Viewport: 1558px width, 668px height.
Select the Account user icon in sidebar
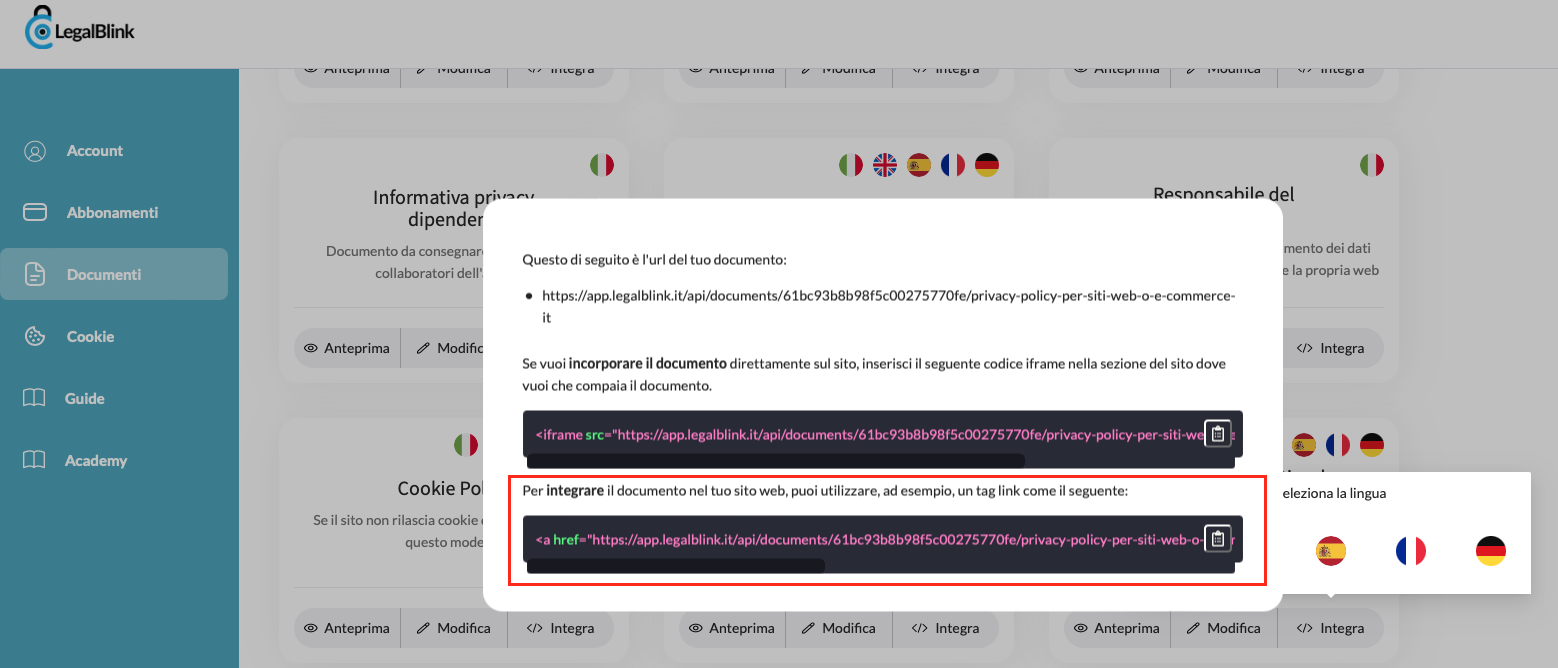pyautogui.click(x=37, y=150)
